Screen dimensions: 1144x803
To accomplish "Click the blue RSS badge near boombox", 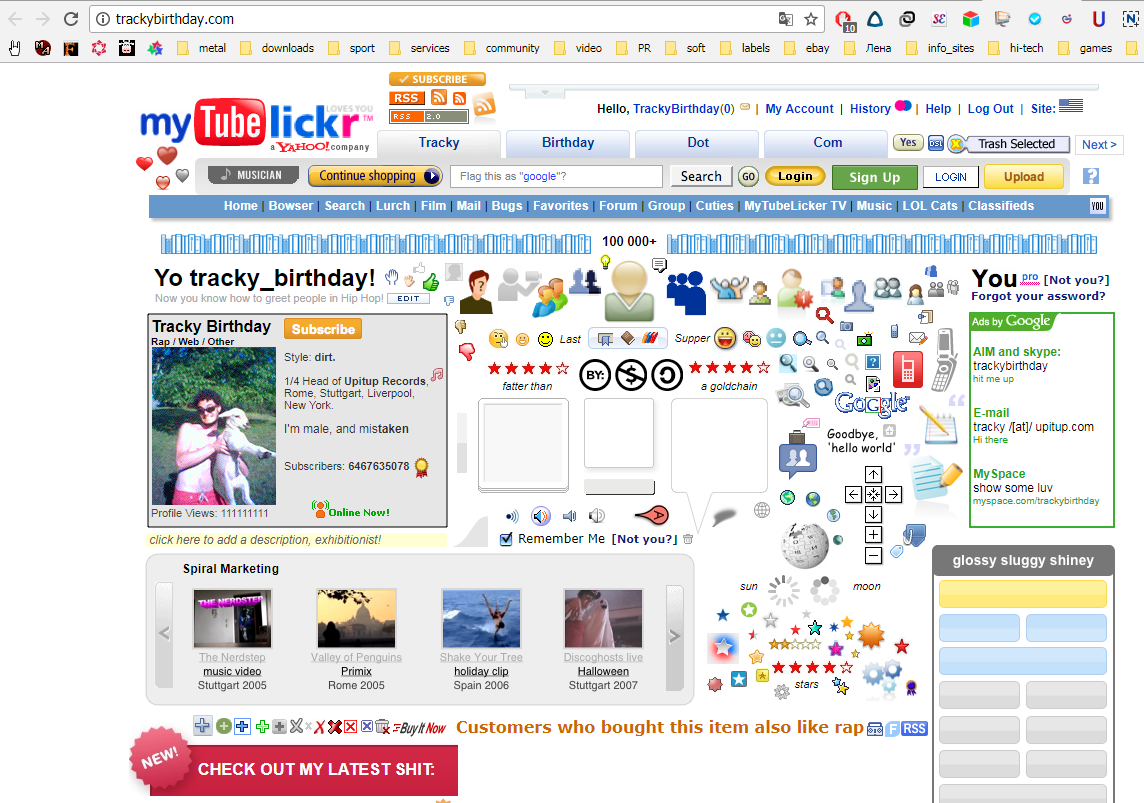I will coord(914,728).
